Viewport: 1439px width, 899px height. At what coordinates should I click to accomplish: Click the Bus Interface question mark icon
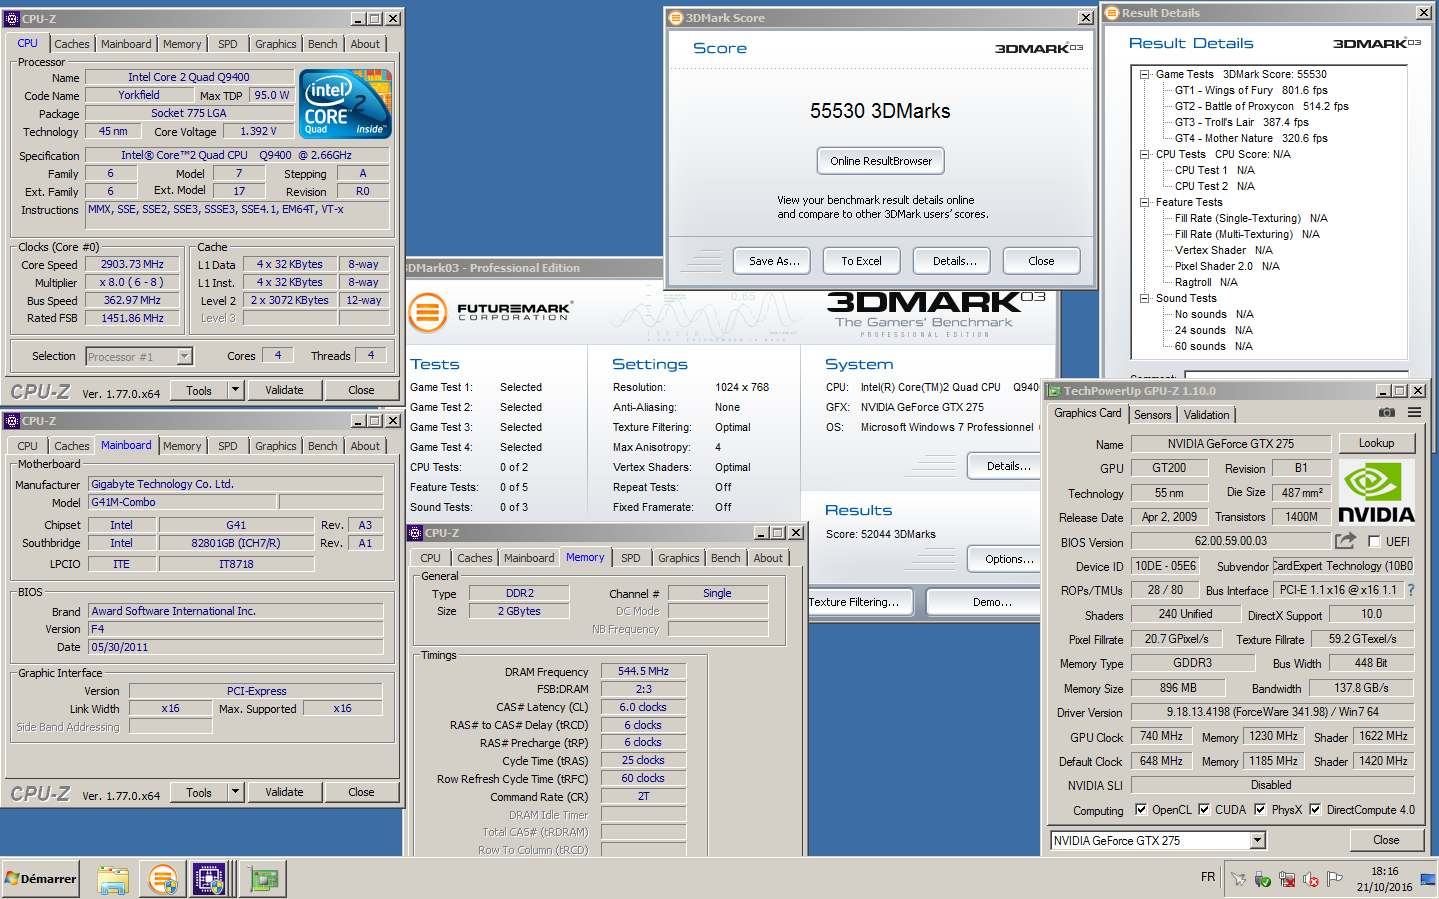point(1411,590)
